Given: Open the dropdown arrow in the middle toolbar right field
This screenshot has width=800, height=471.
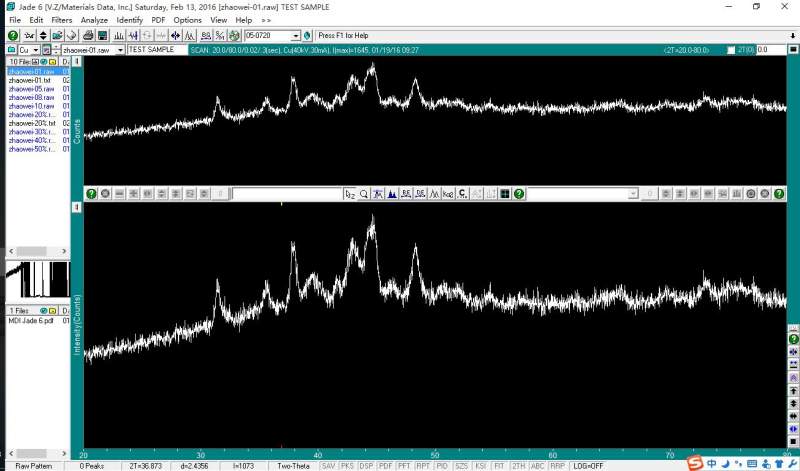Looking at the screenshot, I should tap(633, 194).
